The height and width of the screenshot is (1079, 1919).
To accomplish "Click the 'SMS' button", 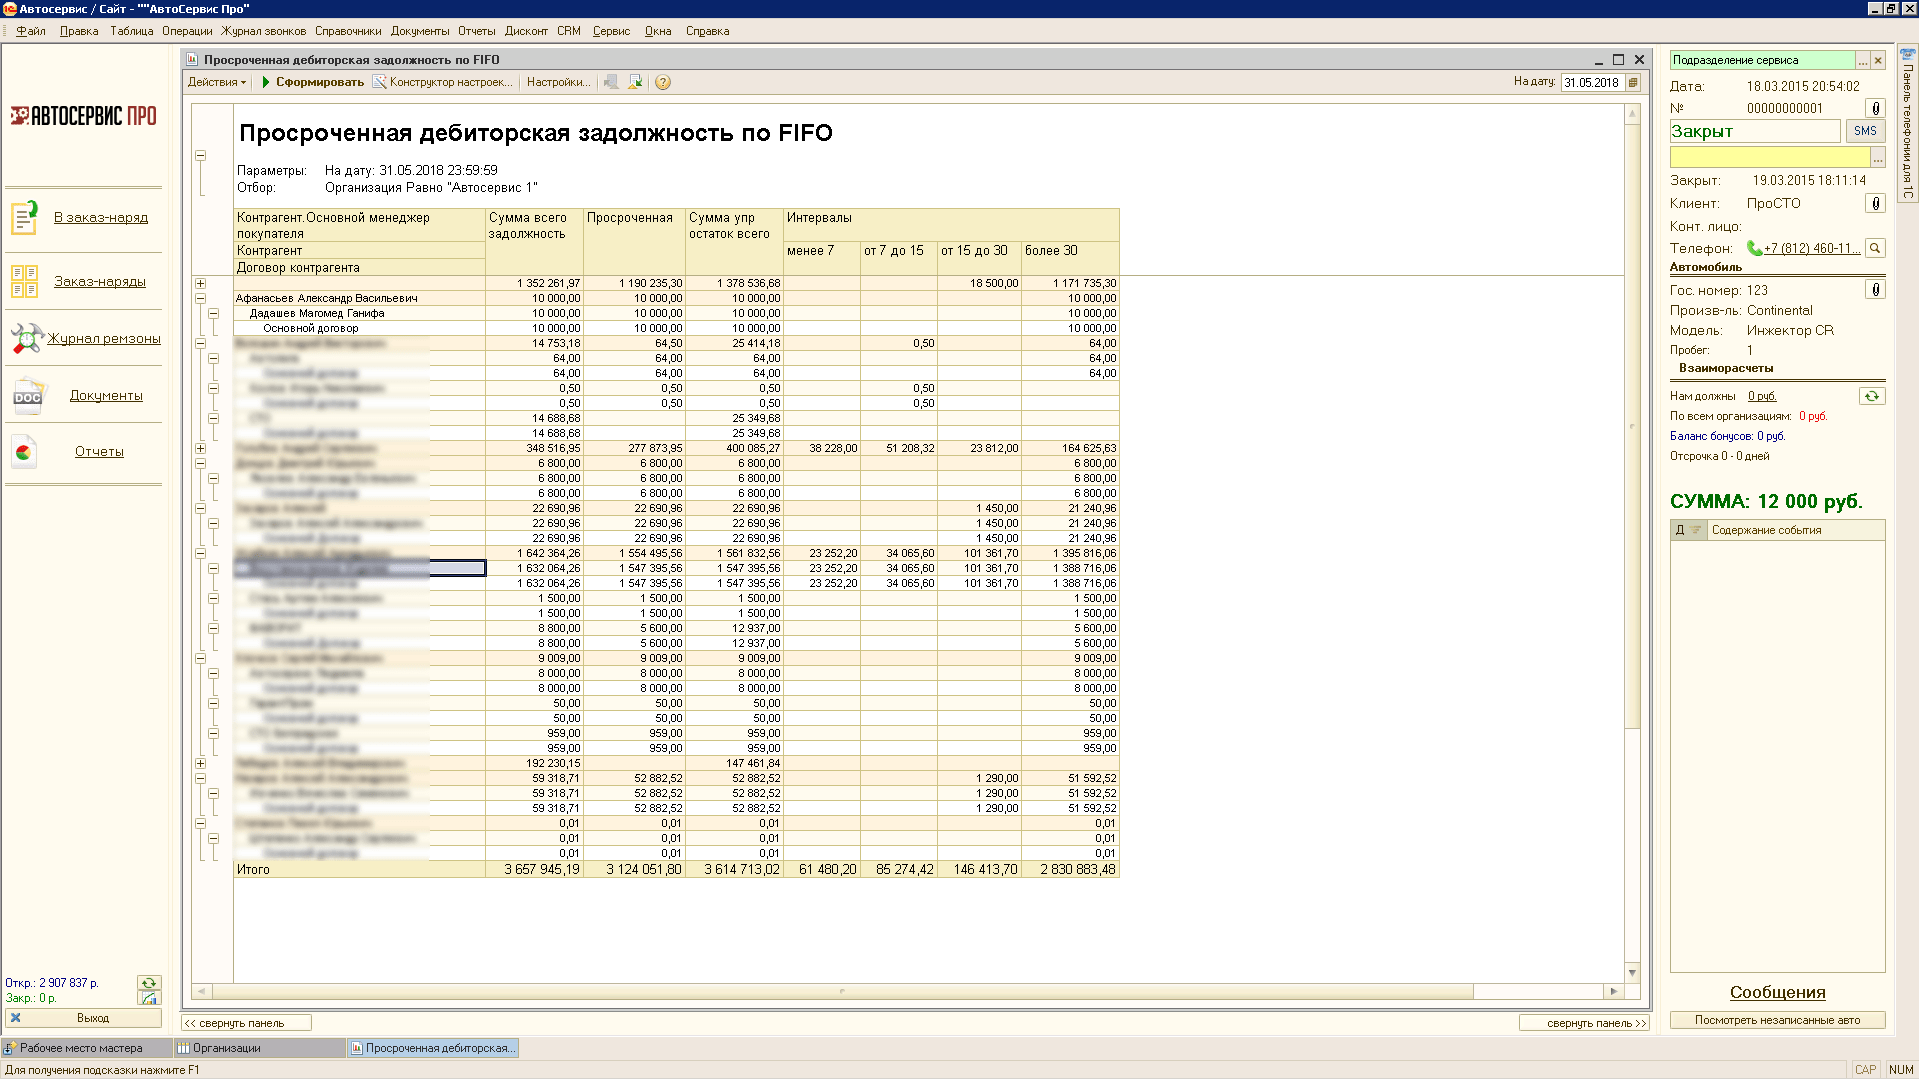I will coord(1864,131).
